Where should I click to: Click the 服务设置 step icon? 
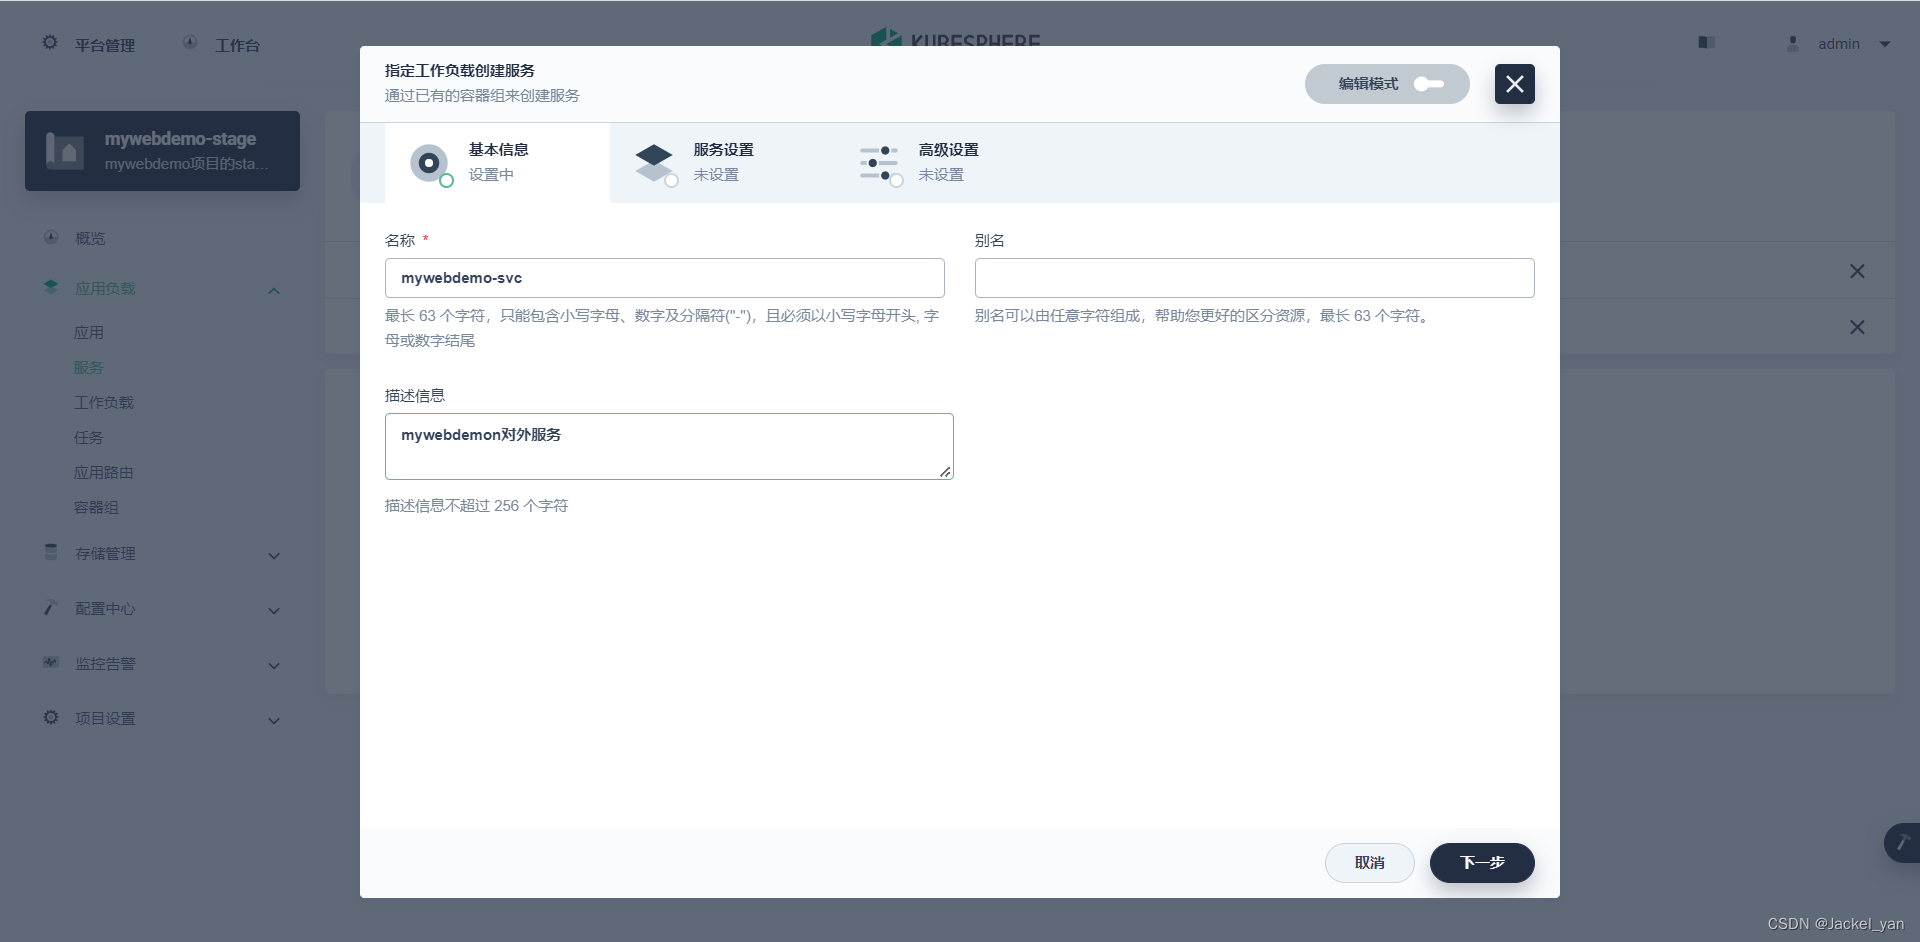coord(655,162)
